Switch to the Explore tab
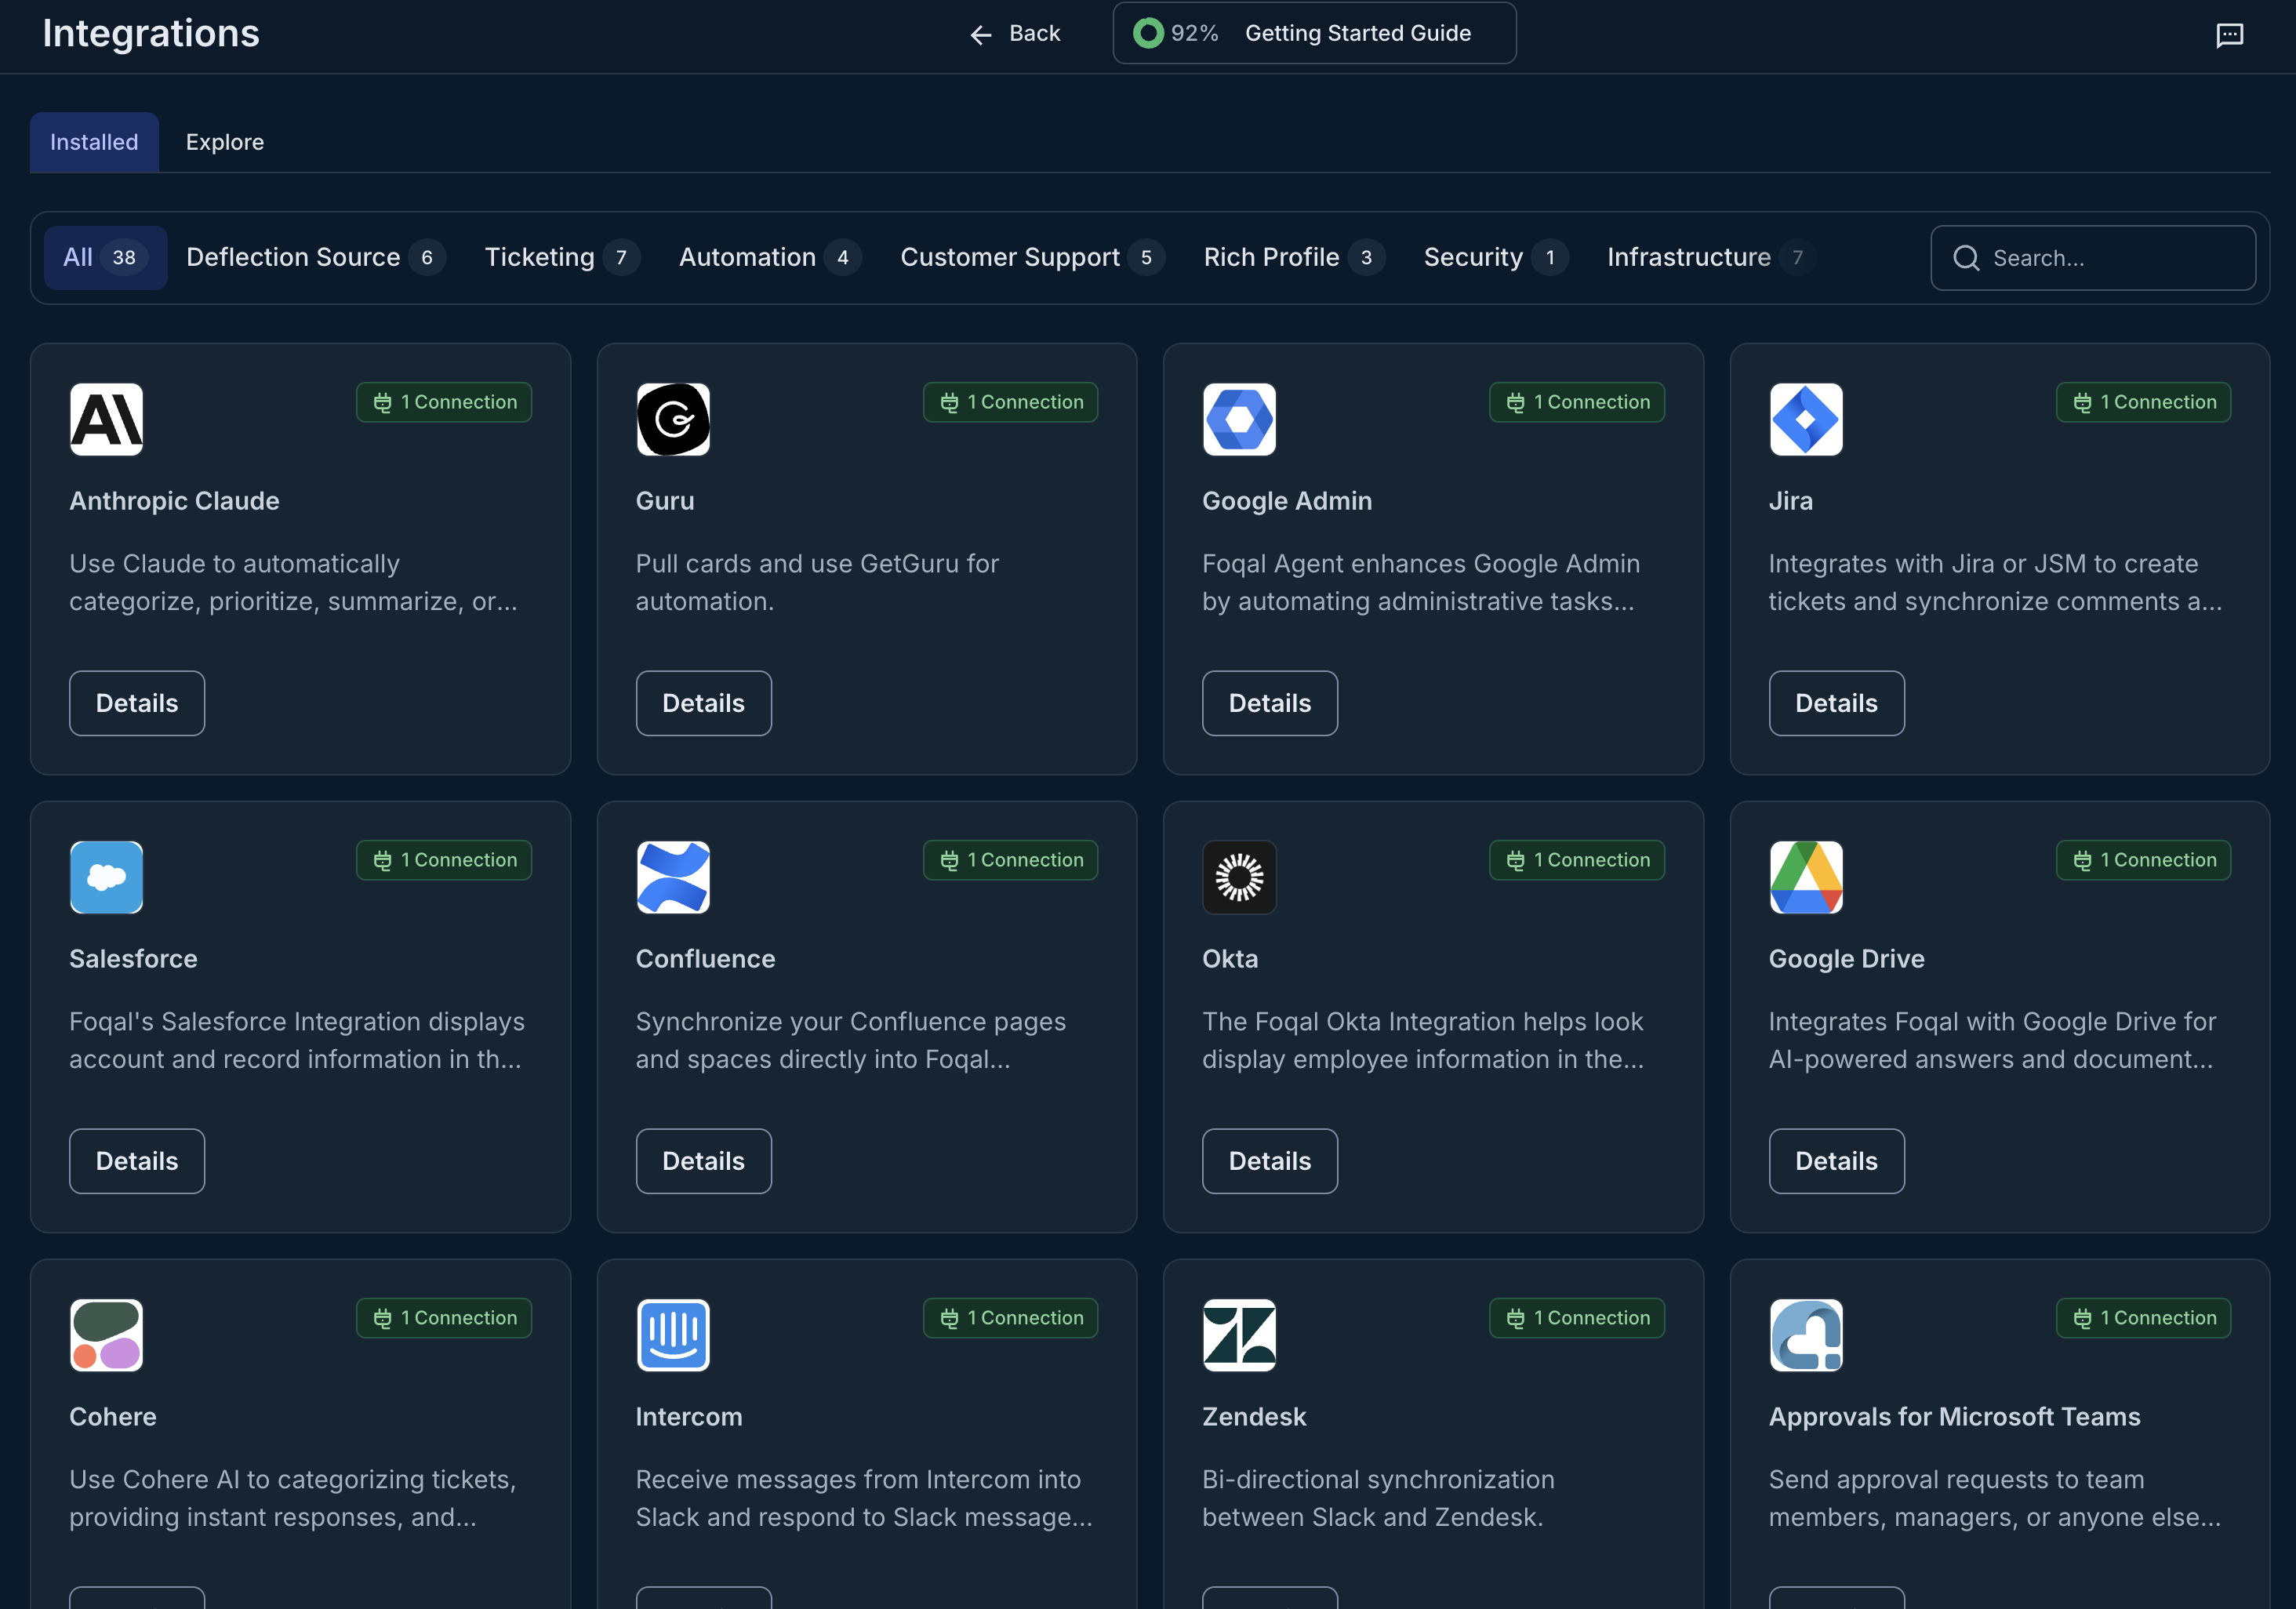 pos(225,142)
